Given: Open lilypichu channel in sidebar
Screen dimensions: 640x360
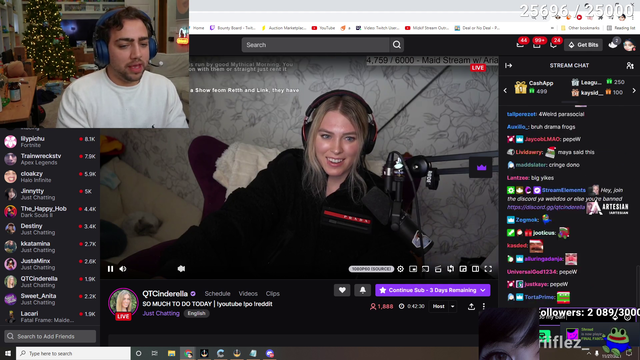Looking at the screenshot, I should pyautogui.click(x=50, y=142).
